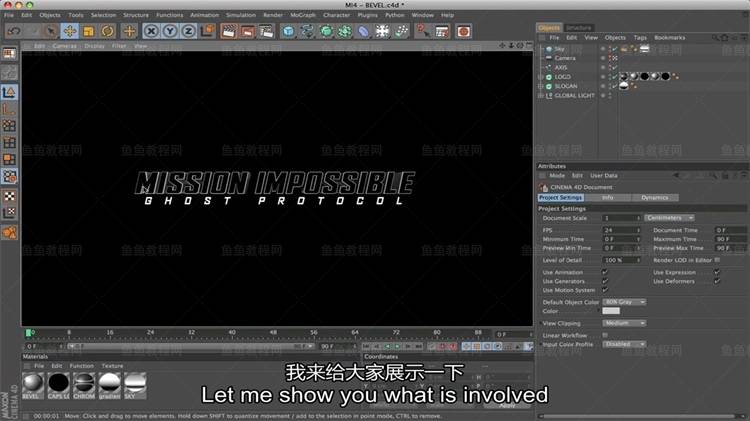Image resolution: width=750 pixels, height=421 pixels.
Task: Toggle Use Expression checkbox
Action: pyautogui.click(x=717, y=272)
